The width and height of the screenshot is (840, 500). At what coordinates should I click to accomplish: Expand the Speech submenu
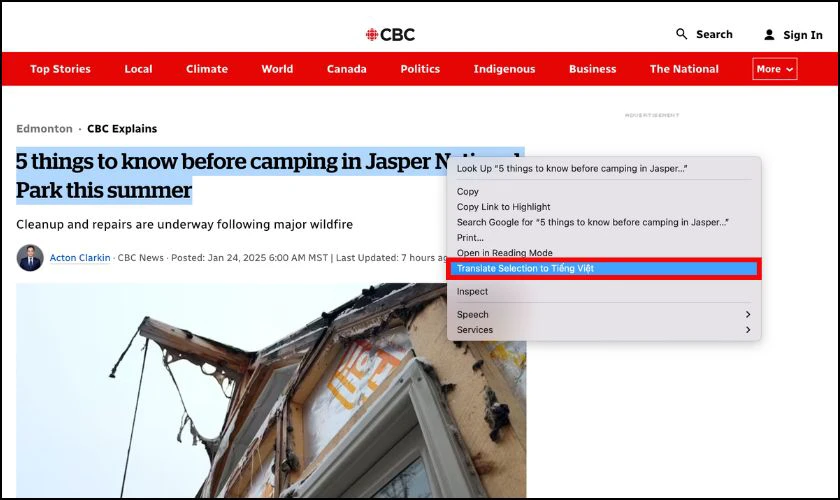[x=604, y=315]
